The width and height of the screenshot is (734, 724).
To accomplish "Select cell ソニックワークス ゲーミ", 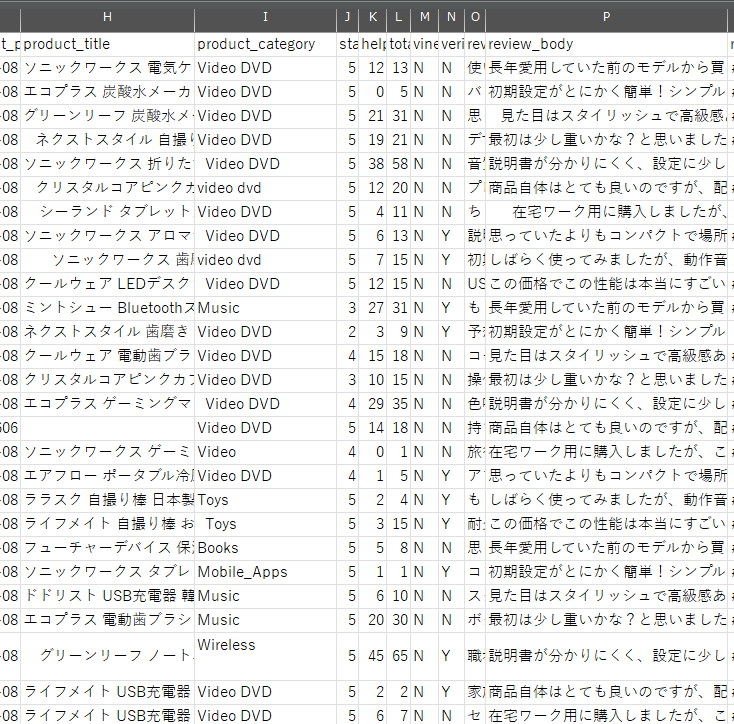I will [107, 452].
